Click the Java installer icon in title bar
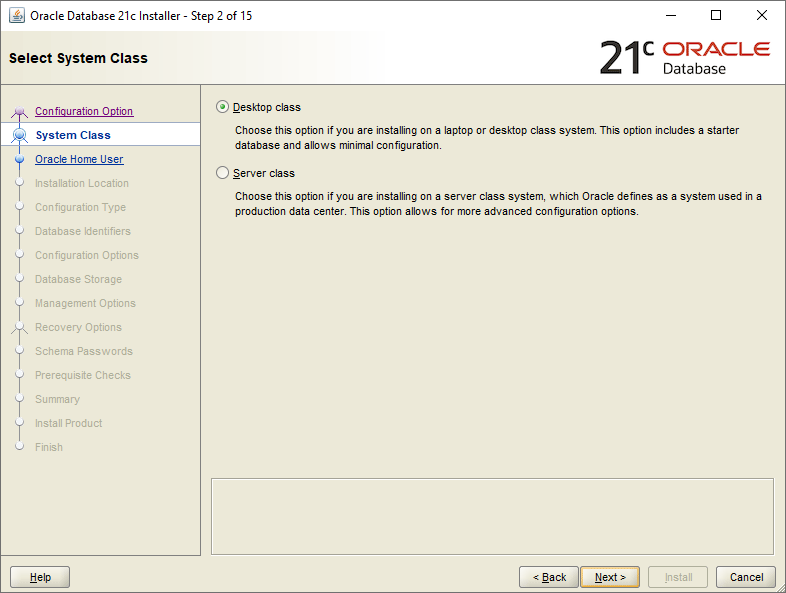The height and width of the screenshot is (593, 786). [17, 16]
